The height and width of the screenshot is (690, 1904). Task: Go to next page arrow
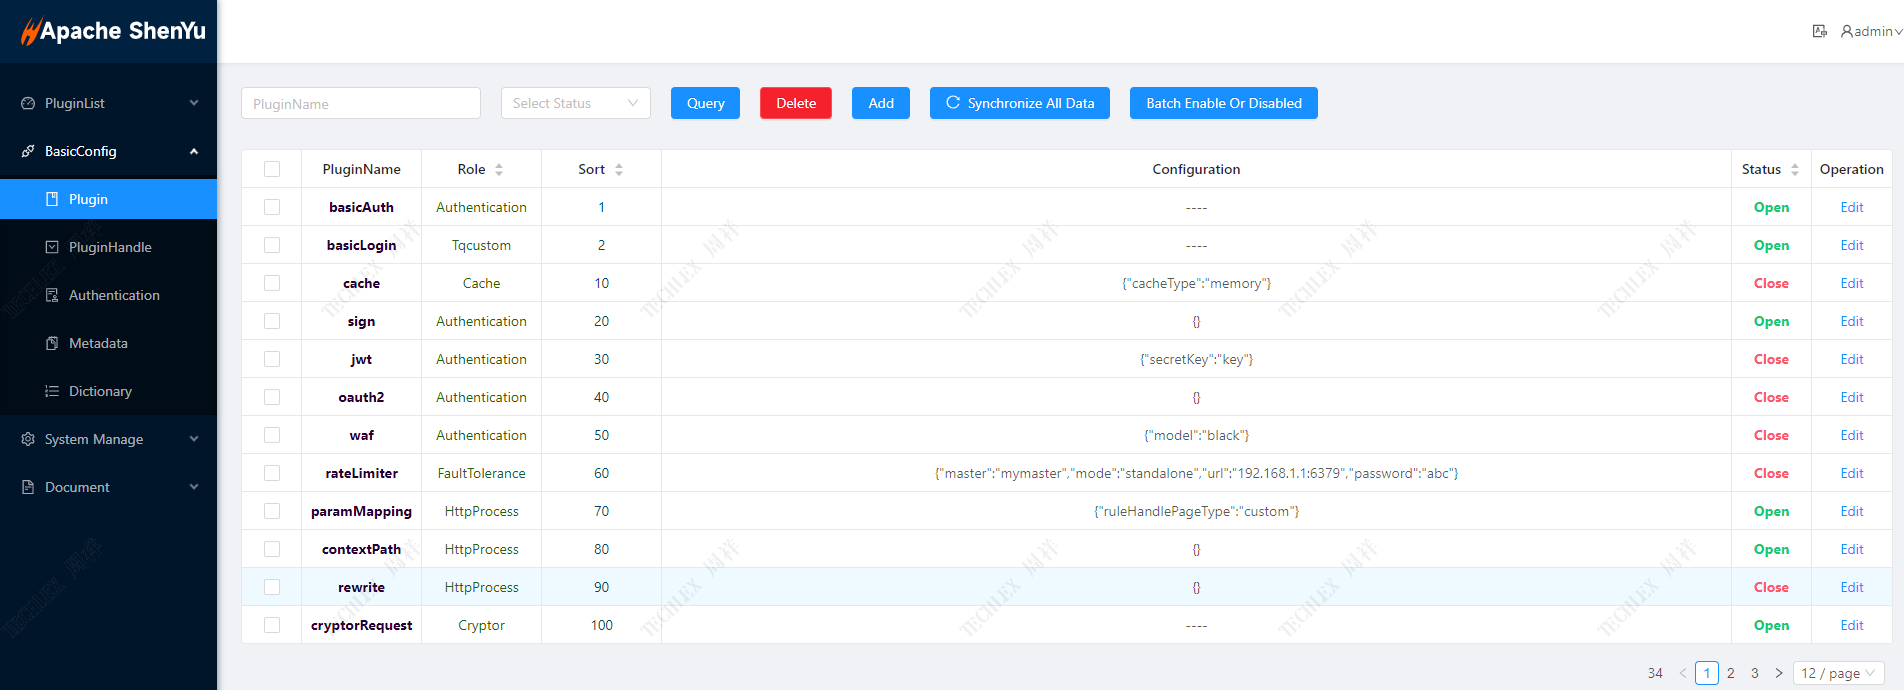[1779, 673]
